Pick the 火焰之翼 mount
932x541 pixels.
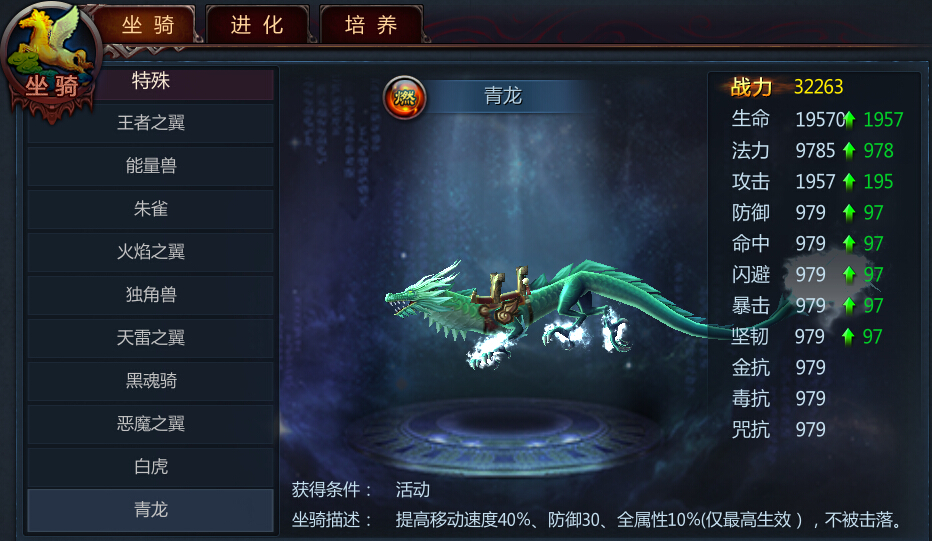(150, 252)
